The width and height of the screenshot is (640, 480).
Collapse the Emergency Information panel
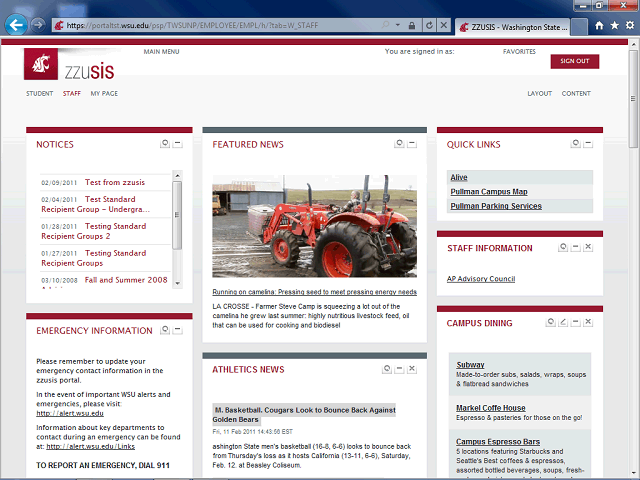pyautogui.click(x=178, y=330)
